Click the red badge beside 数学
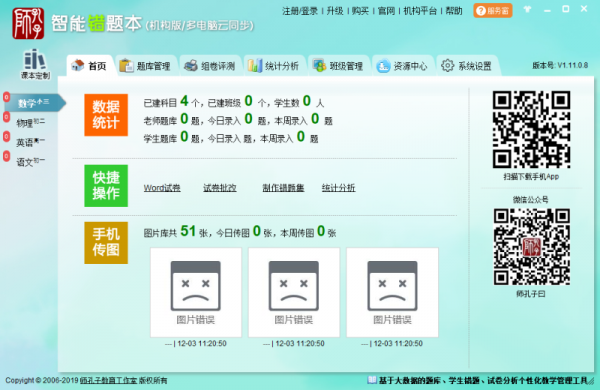The height and width of the screenshot is (390, 600). [7, 97]
